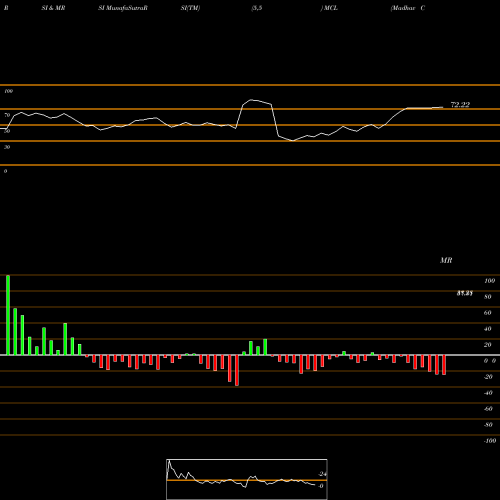This screenshot has height=500, width=500.
Task: Click the '60' label on MR axis
Action: click(x=488, y=313)
